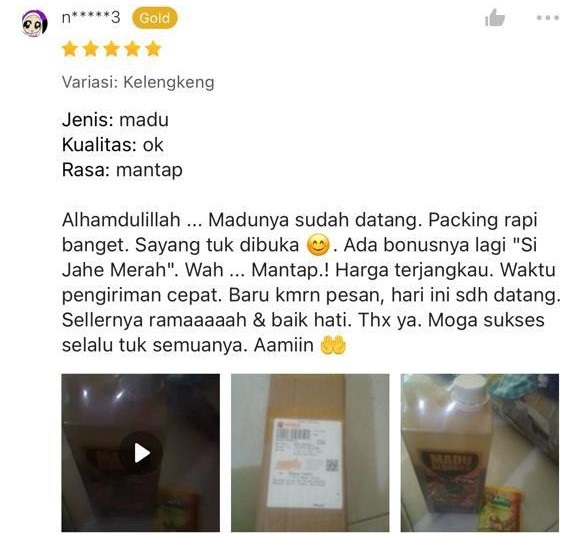The width and height of the screenshot is (576, 537).
Task: Click the raised hands emoji after Aamiin
Action: 333,345
